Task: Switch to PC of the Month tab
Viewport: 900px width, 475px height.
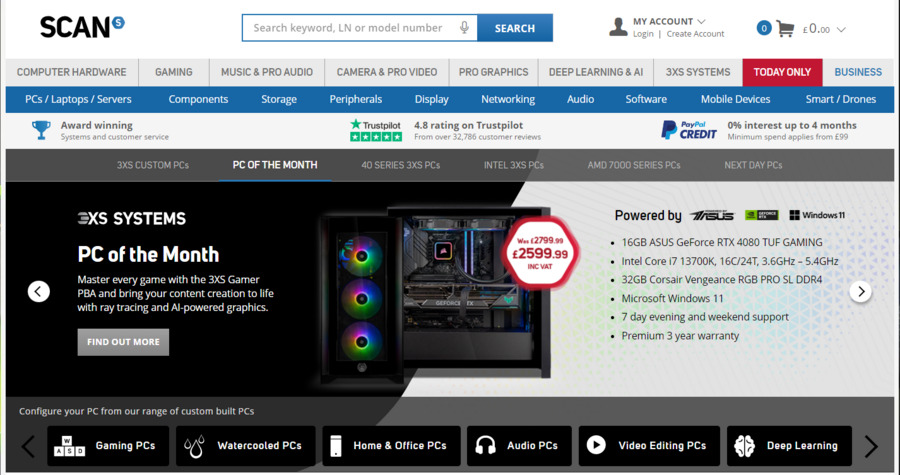Action: [x=275, y=165]
